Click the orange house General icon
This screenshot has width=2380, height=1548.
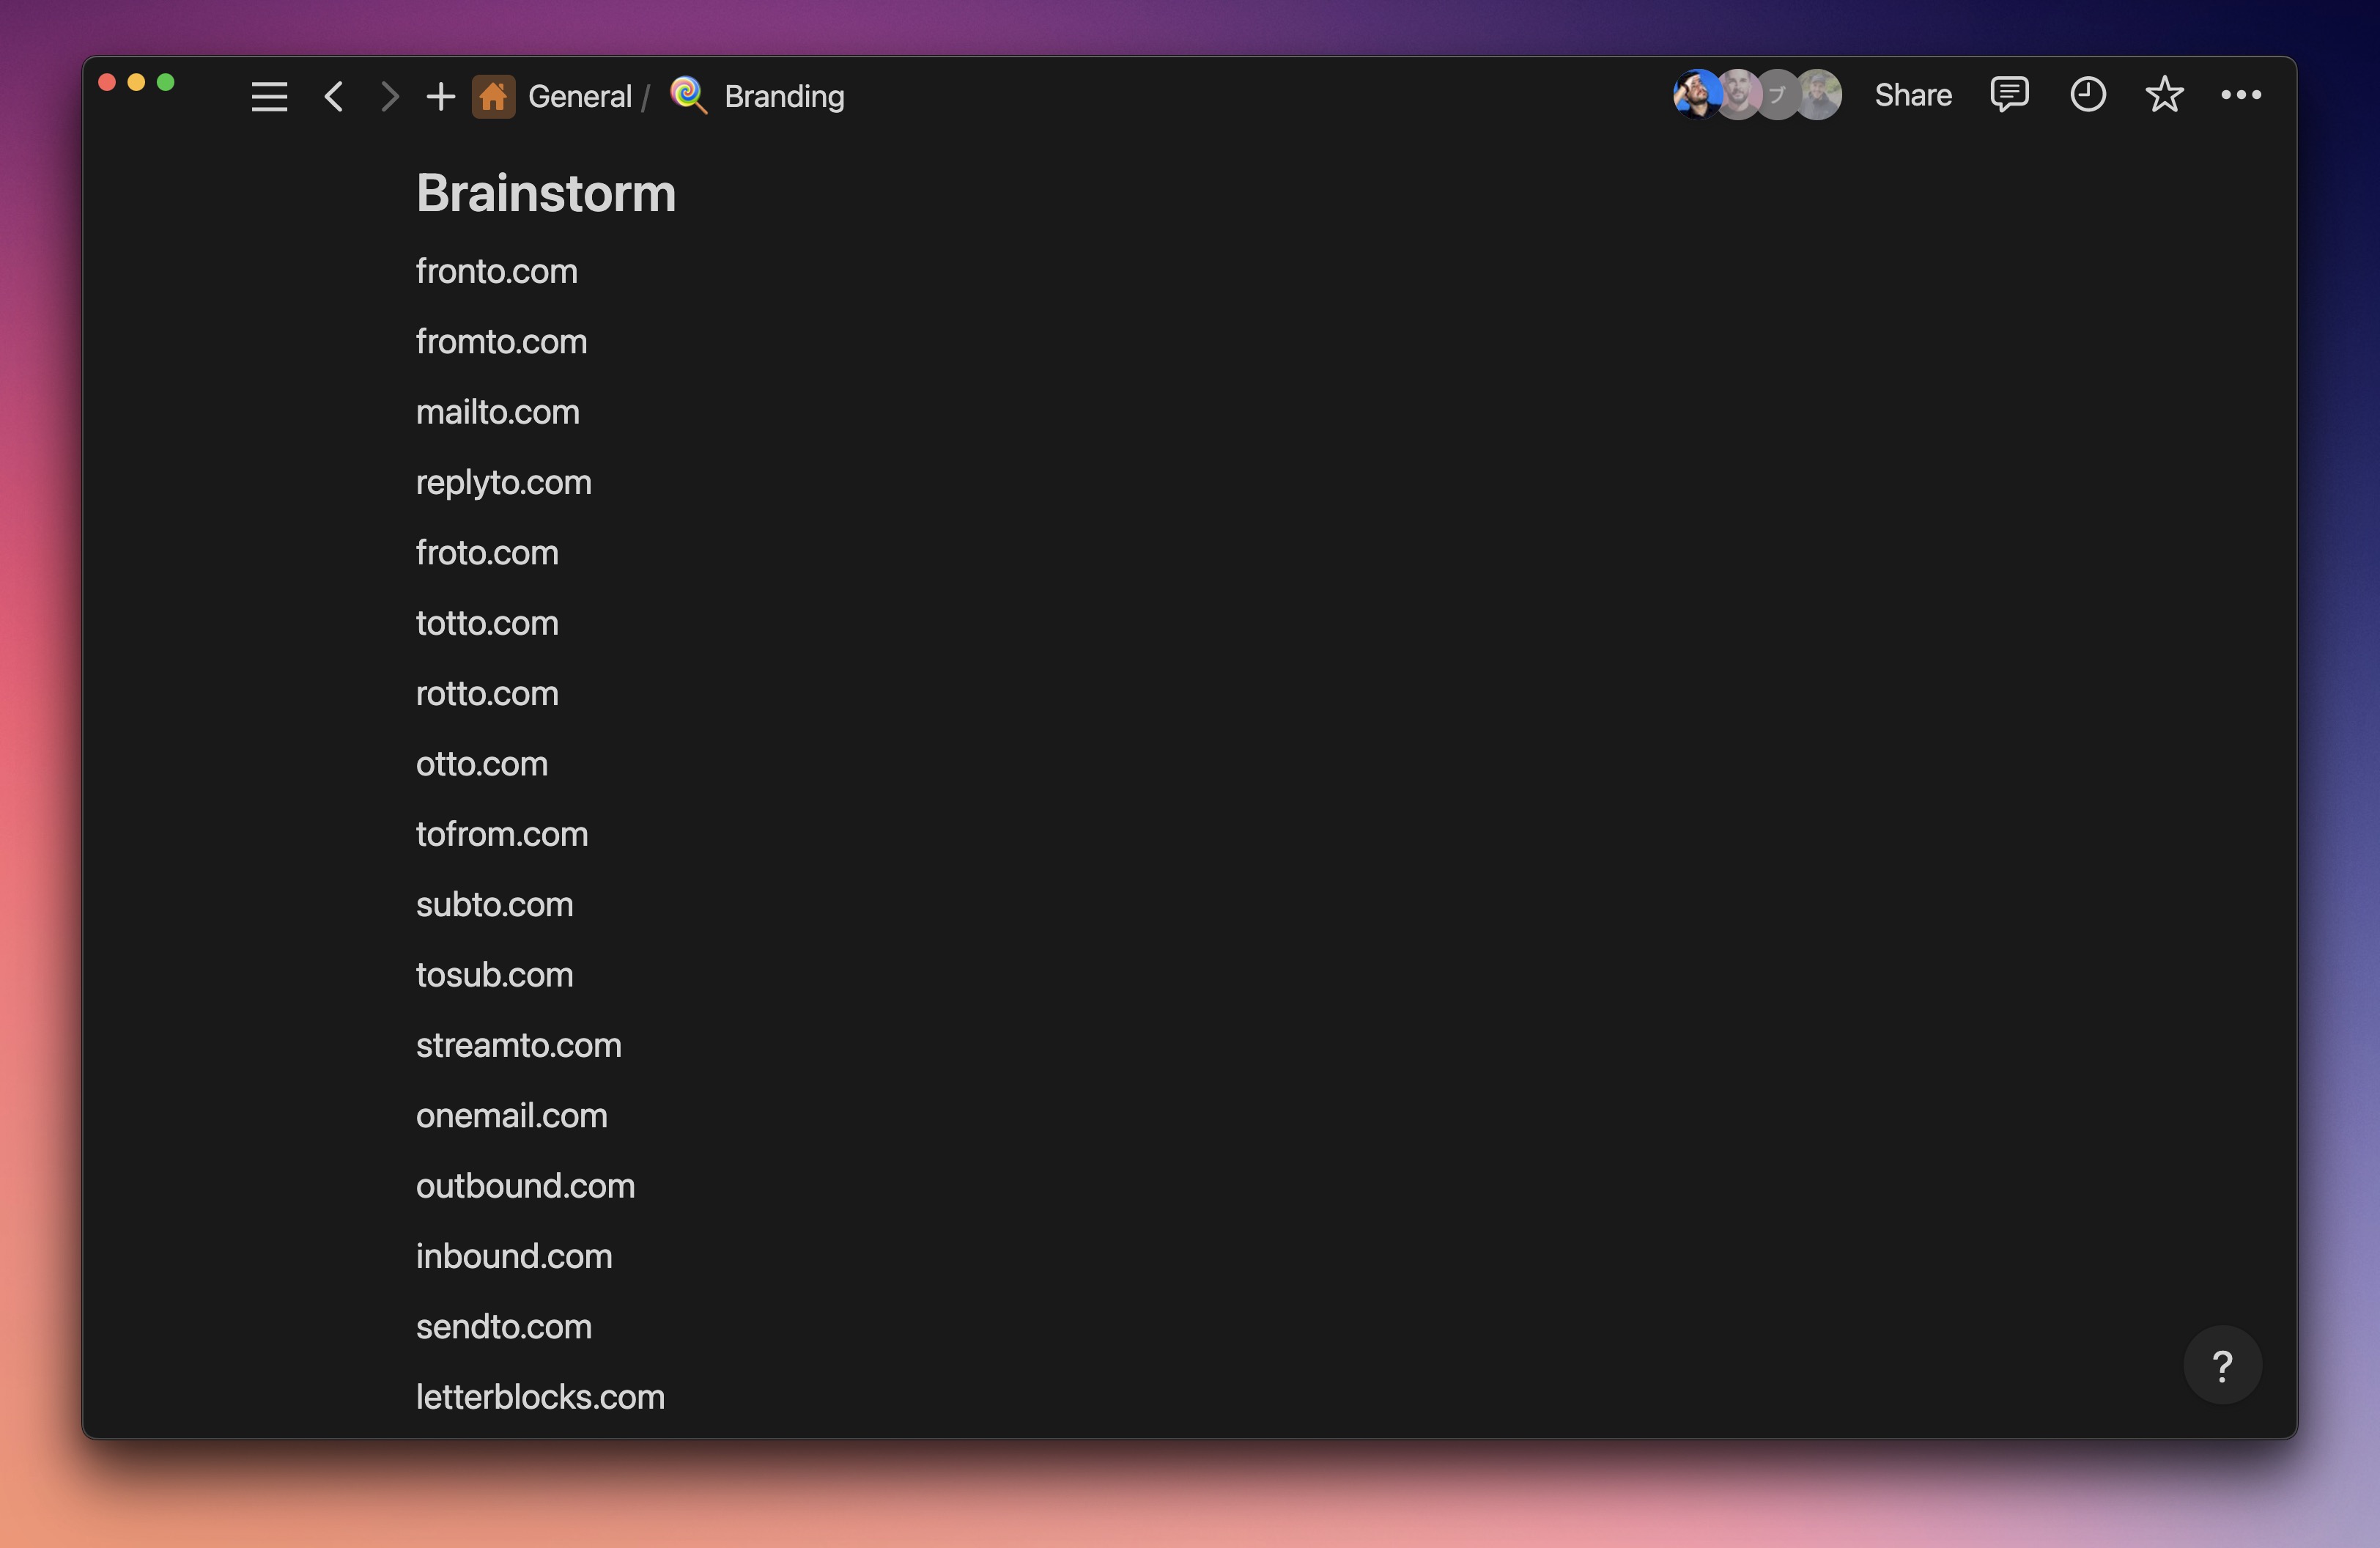pos(493,96)
